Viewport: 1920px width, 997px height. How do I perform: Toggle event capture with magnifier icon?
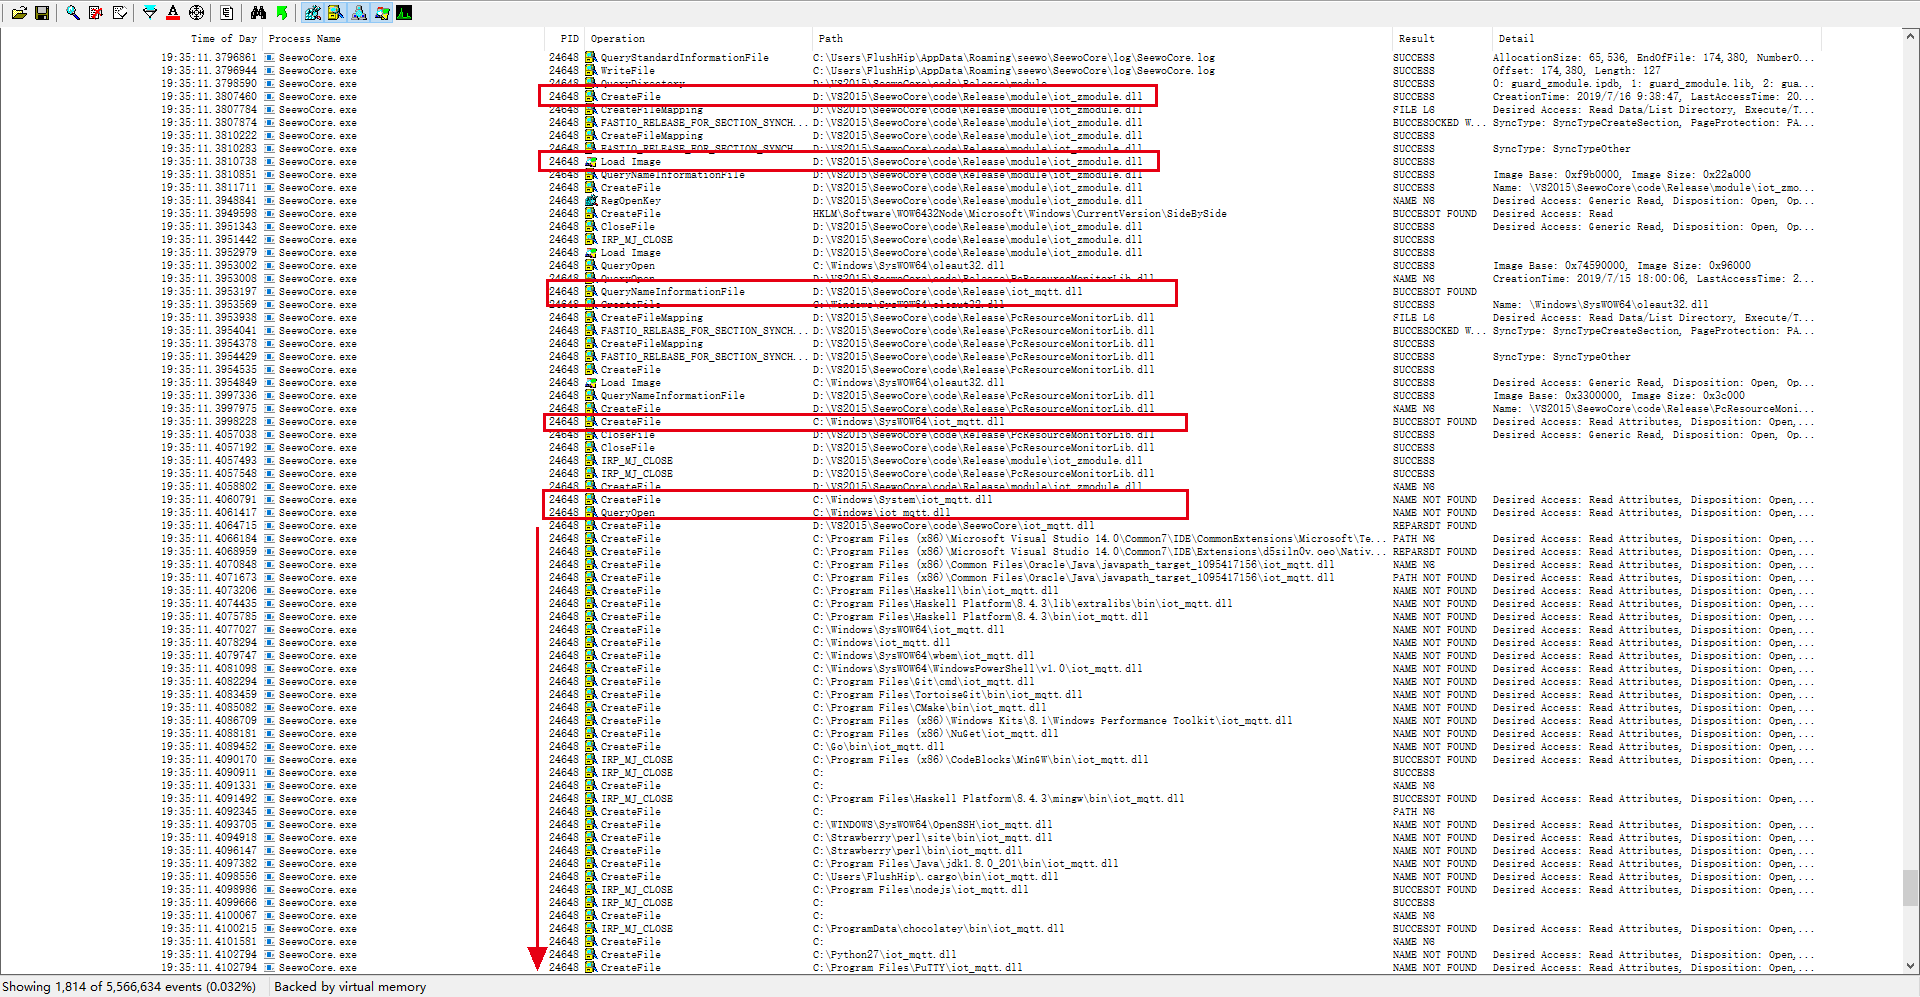[x=73, y=13]
